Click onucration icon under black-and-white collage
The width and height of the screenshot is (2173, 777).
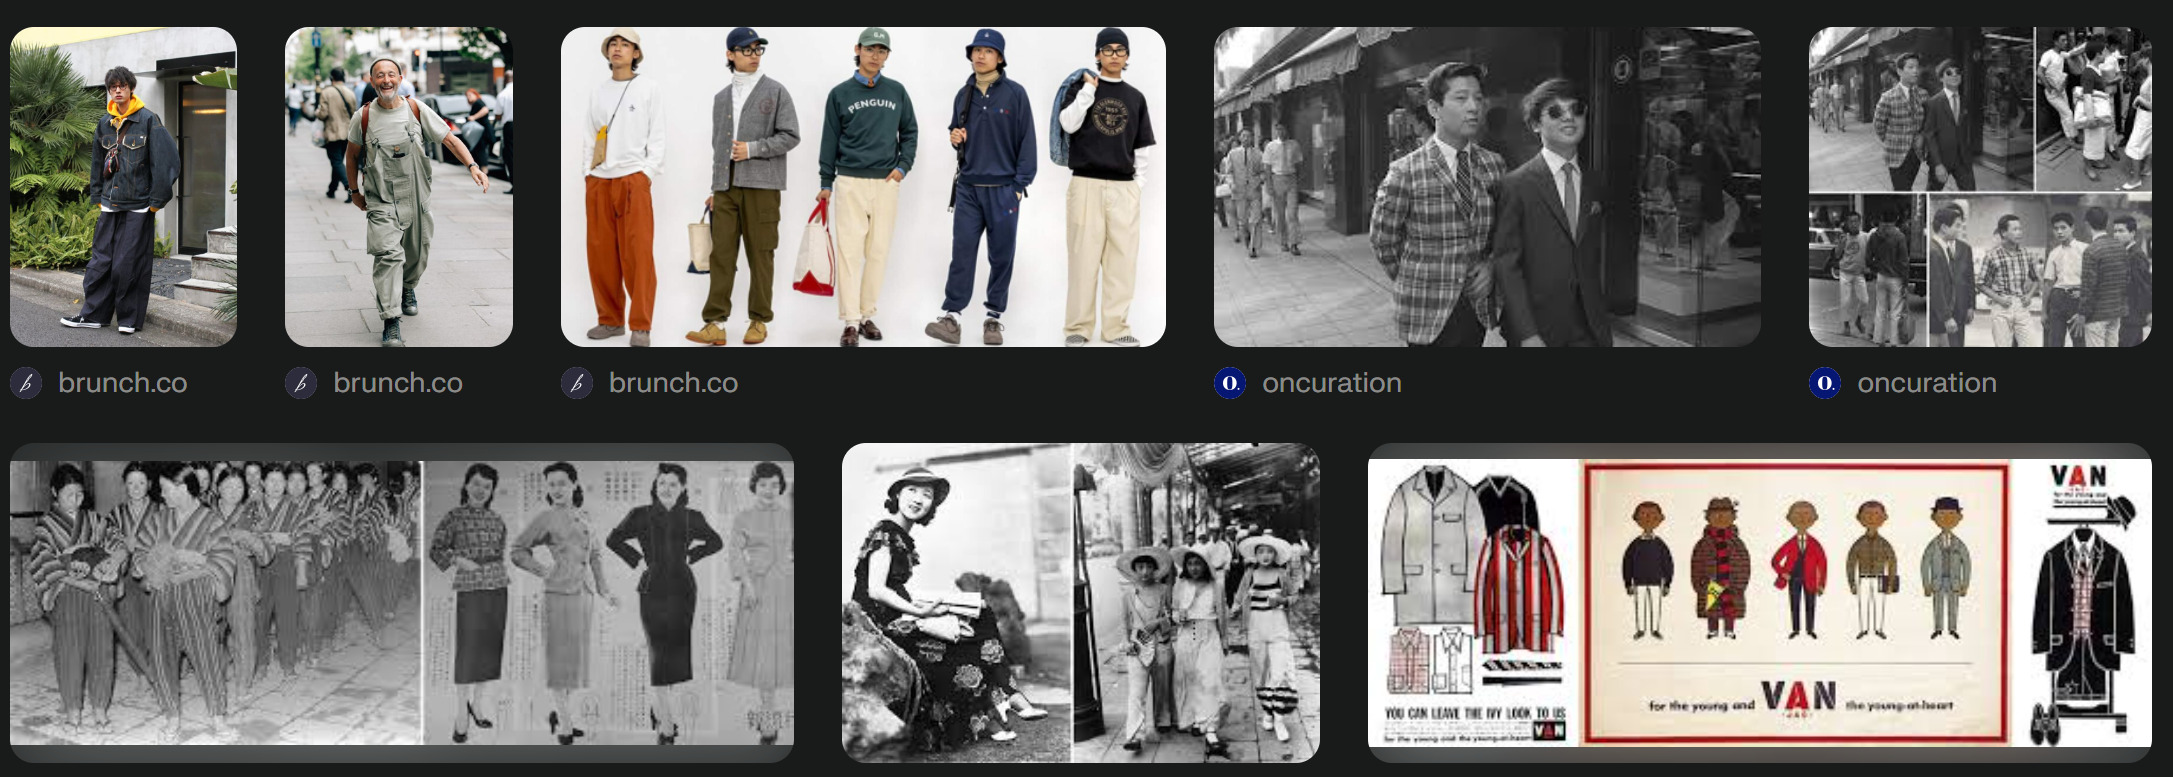tap(1825, 383)
